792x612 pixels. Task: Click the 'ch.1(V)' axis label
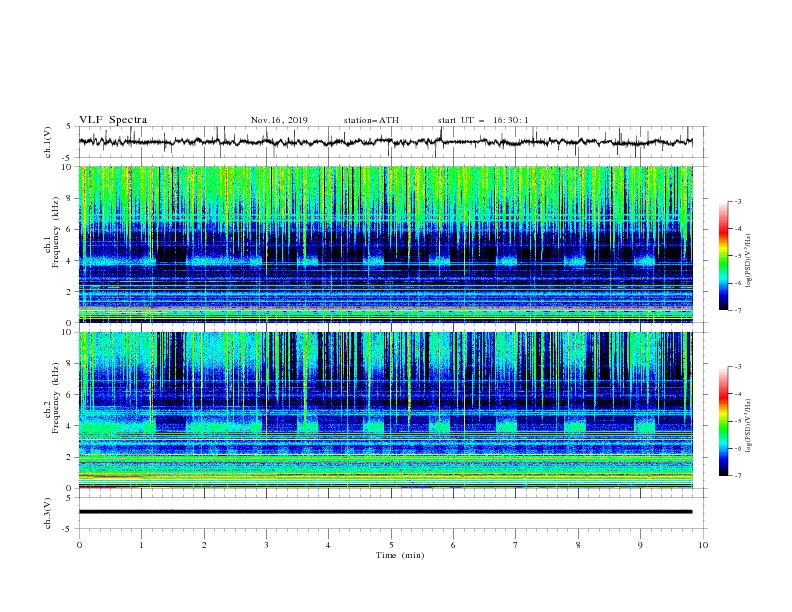point(48,142)
